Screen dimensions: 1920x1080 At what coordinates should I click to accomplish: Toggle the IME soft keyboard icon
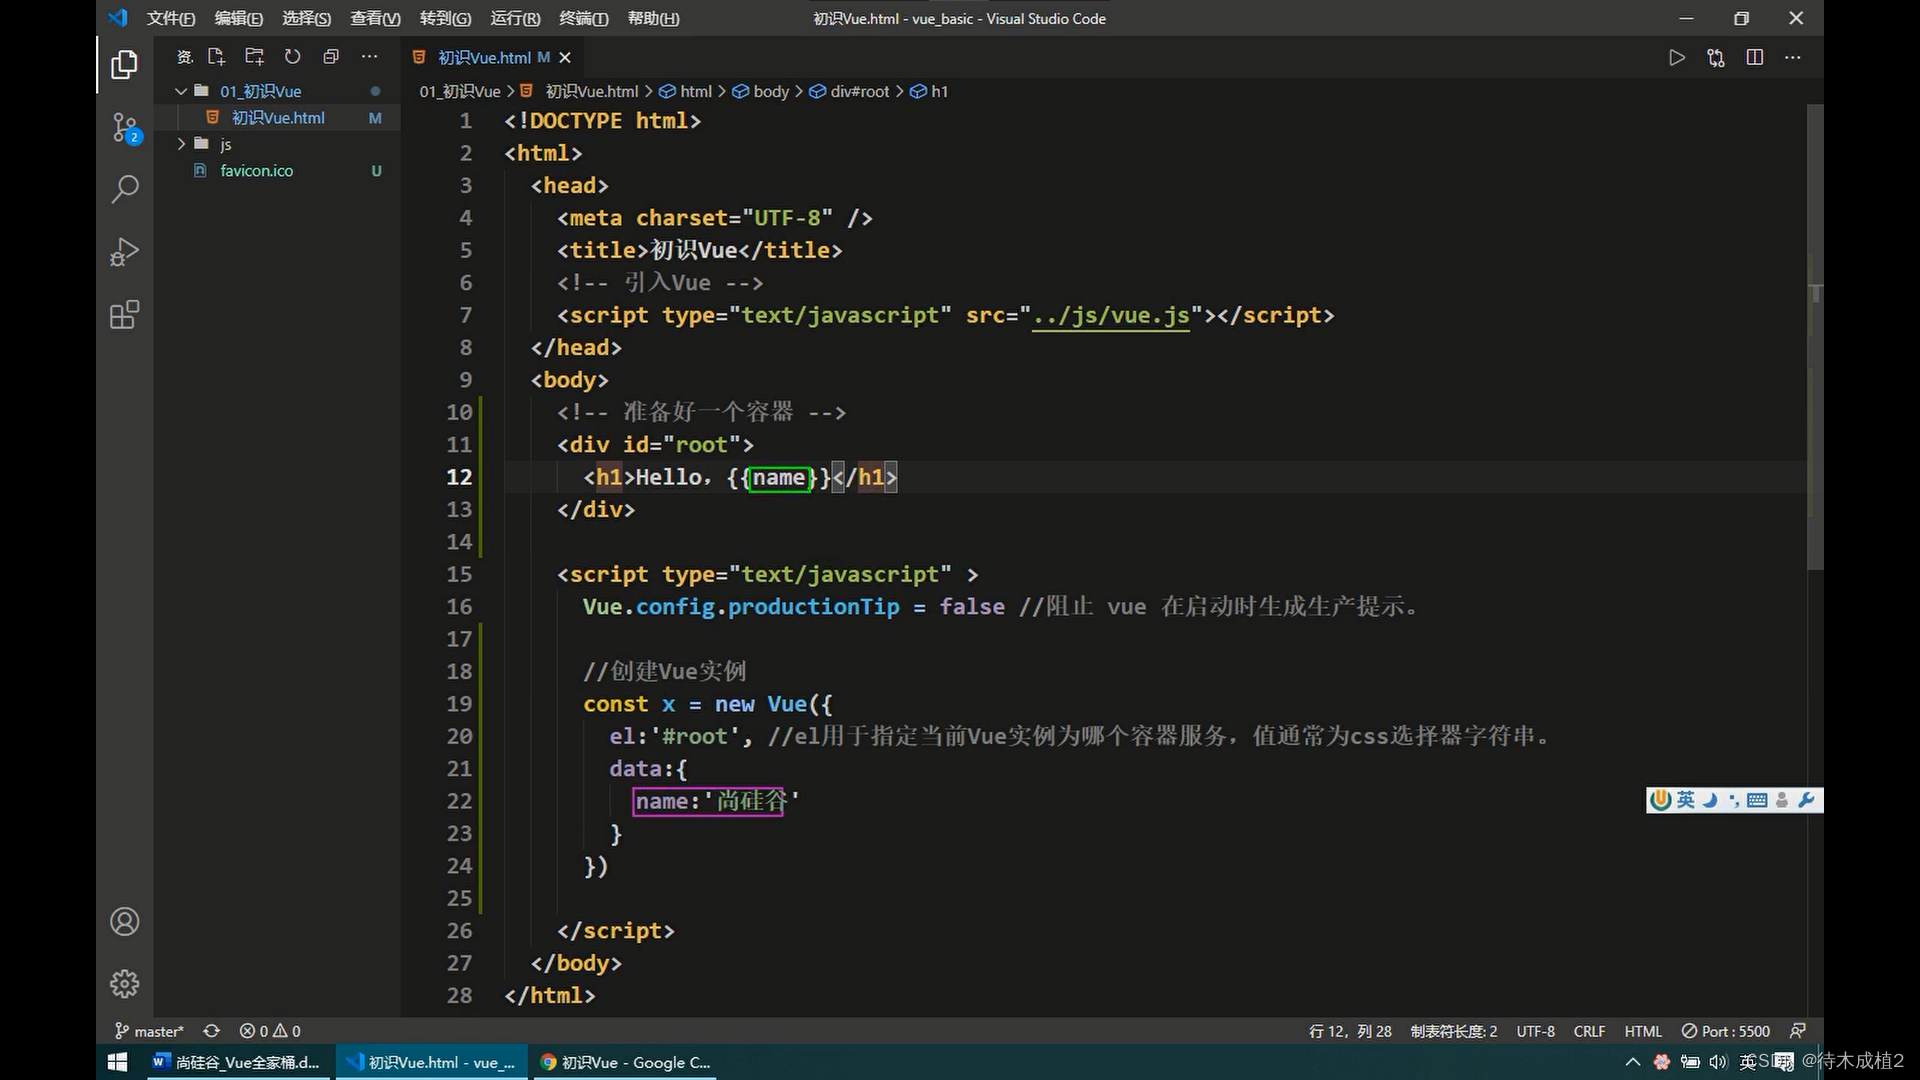click(x=1757, y=800)
